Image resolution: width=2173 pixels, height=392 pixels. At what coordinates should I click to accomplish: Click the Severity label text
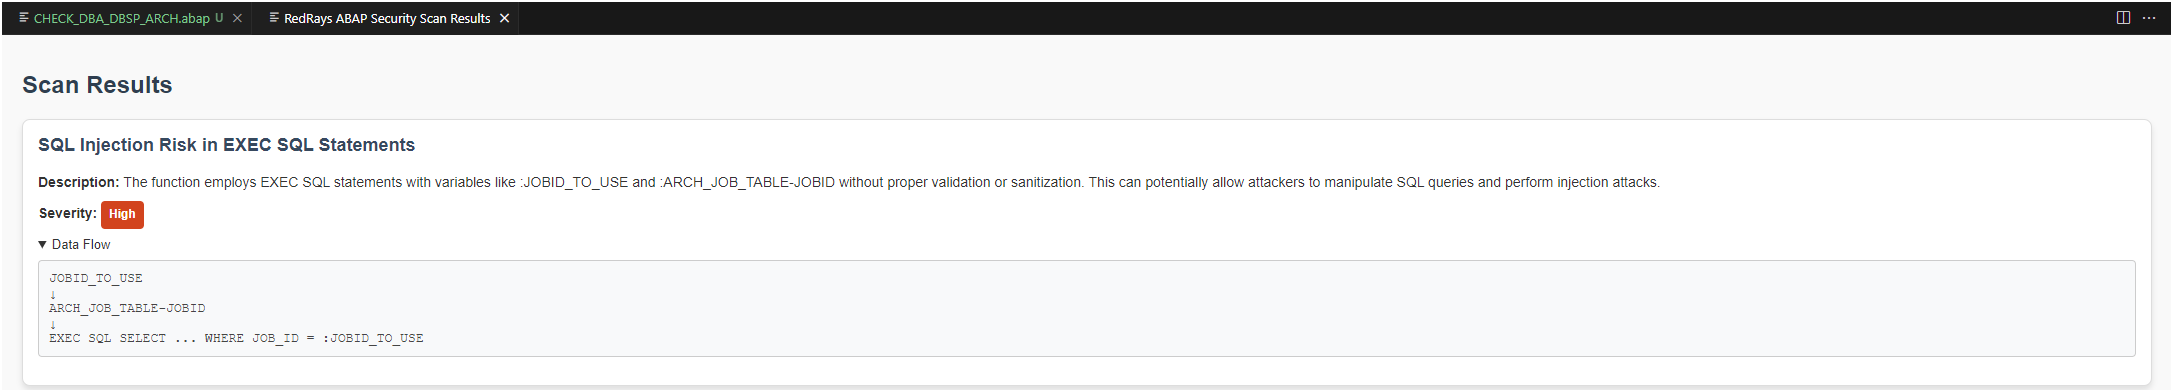(67, 213)
